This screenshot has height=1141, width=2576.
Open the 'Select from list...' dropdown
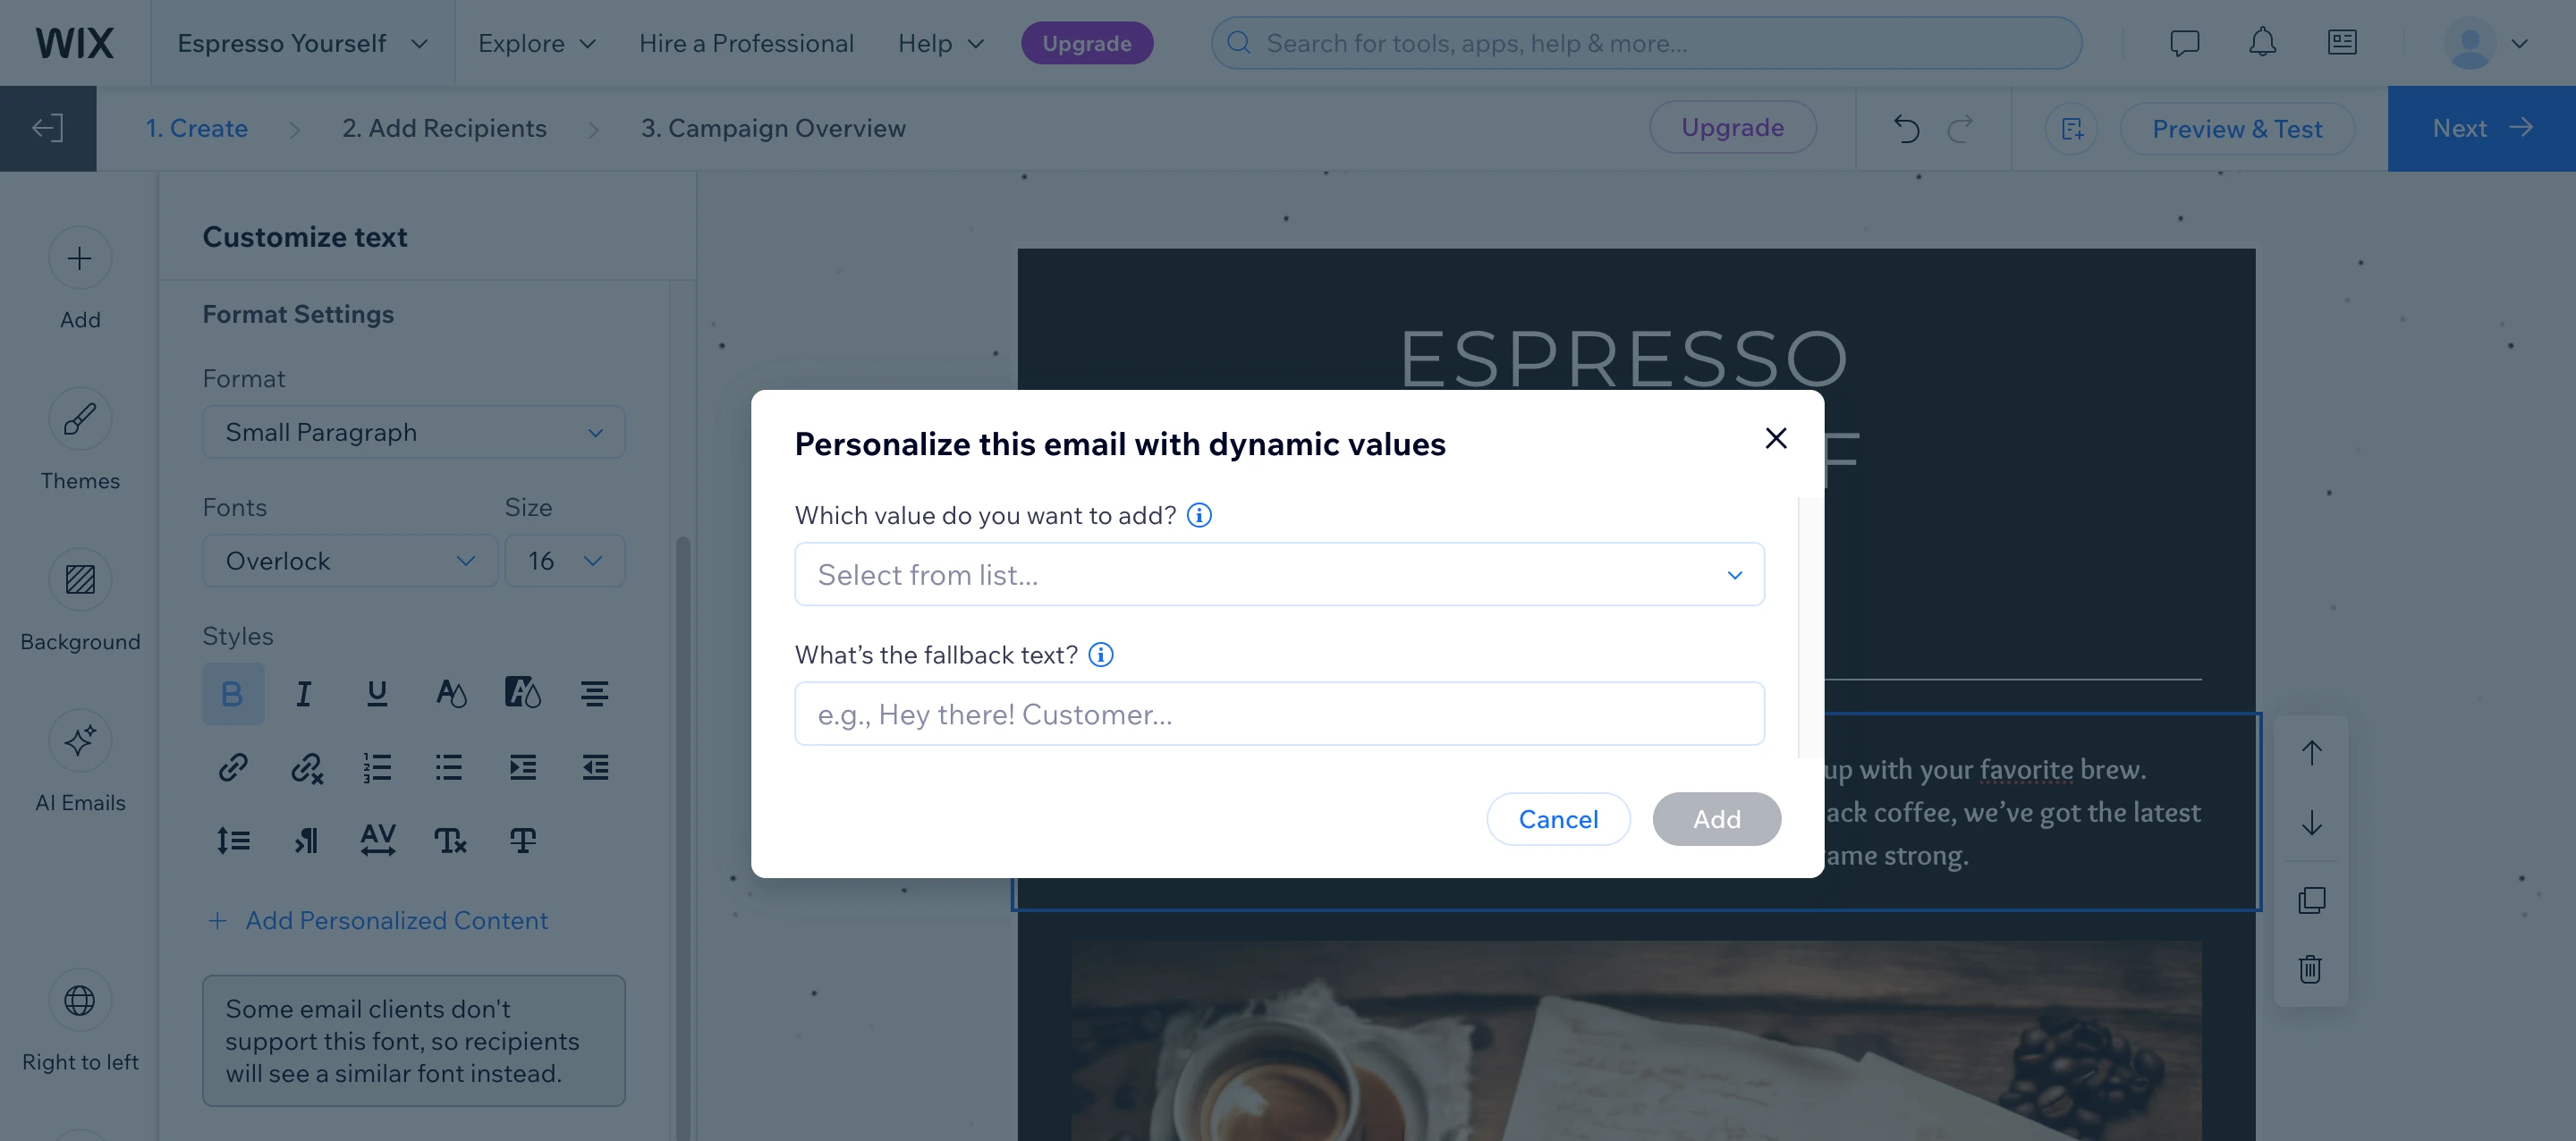1279,575
